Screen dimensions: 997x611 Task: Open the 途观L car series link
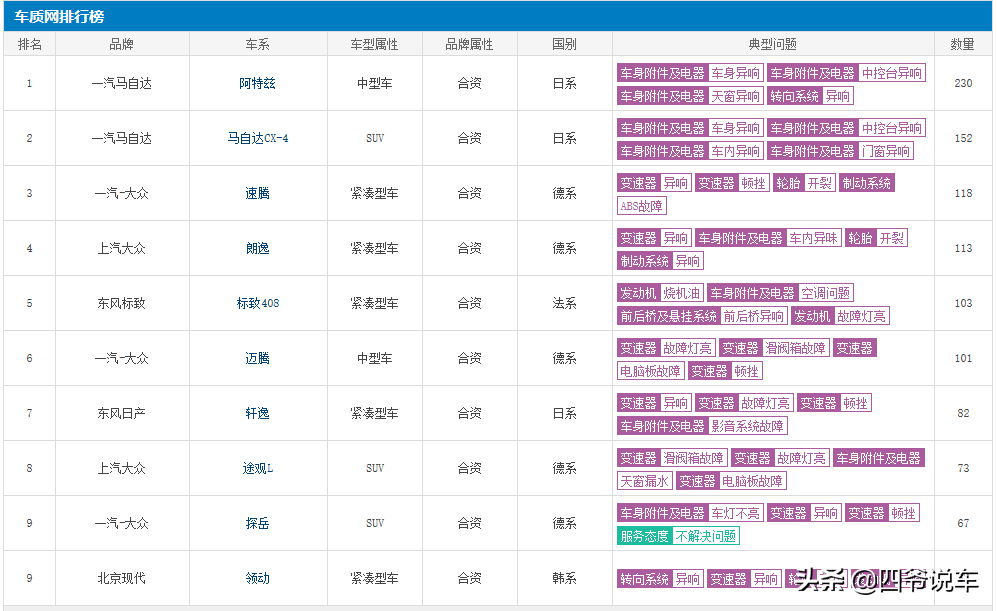coord(258,468)
